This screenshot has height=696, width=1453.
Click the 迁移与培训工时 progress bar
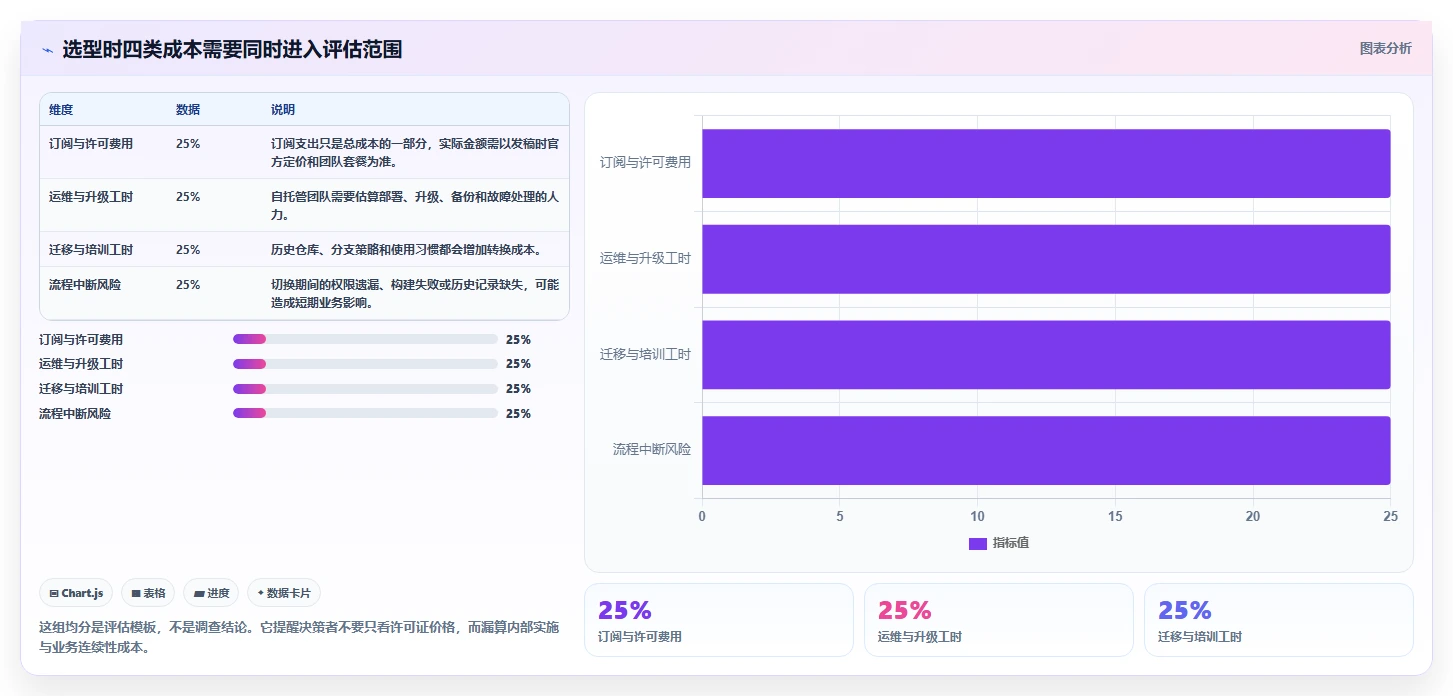coord(365,389)
